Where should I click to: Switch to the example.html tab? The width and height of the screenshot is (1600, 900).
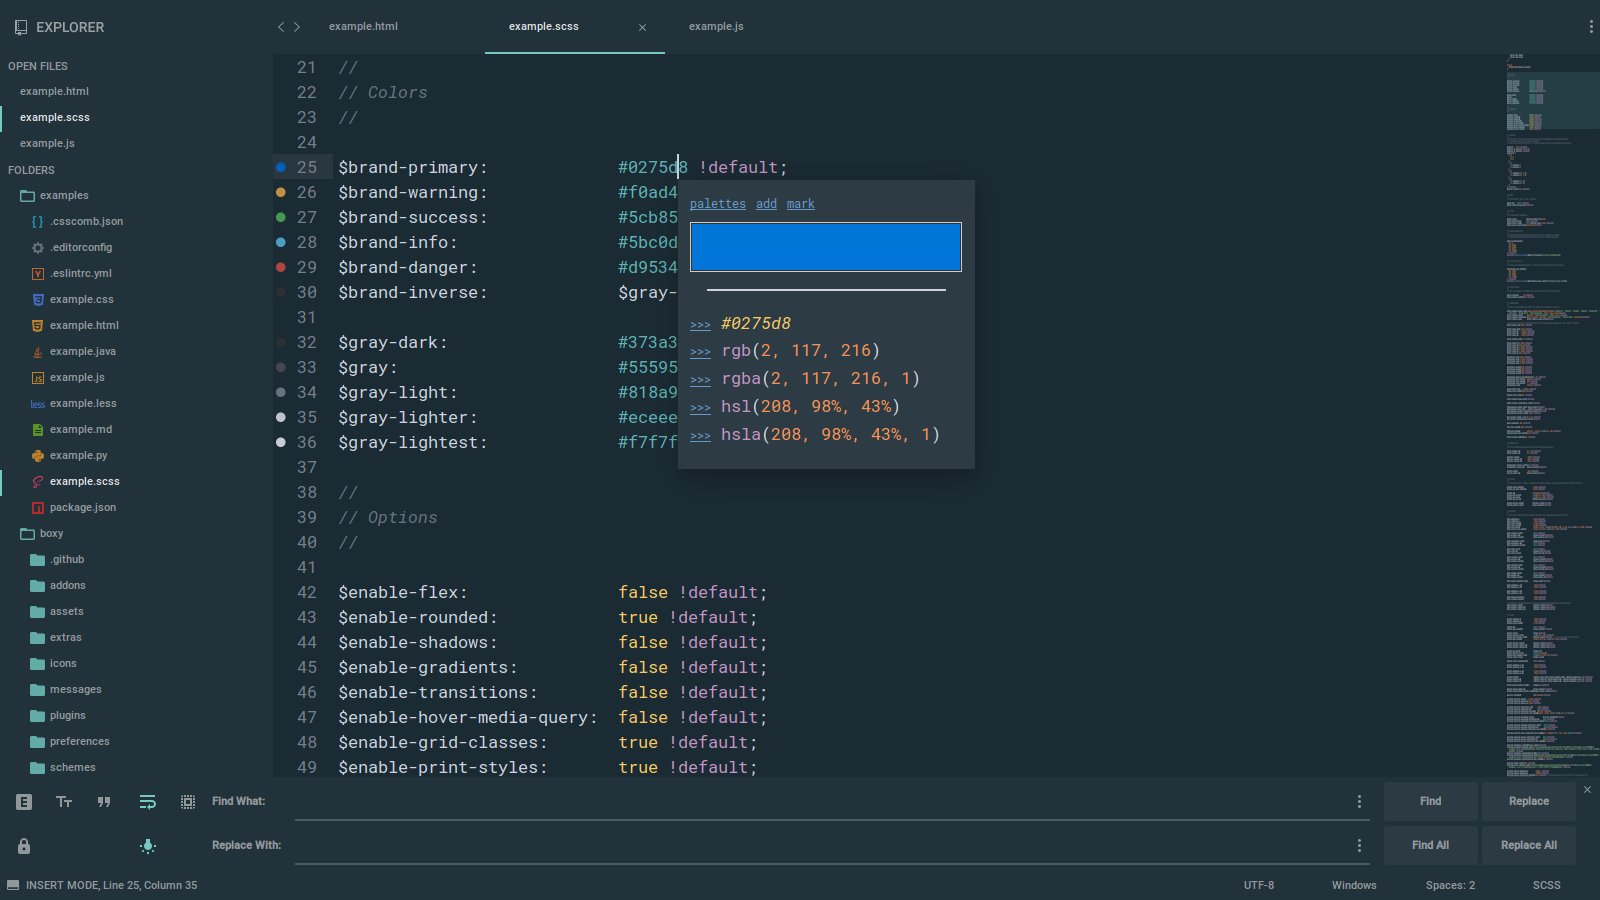coord(363,27)
